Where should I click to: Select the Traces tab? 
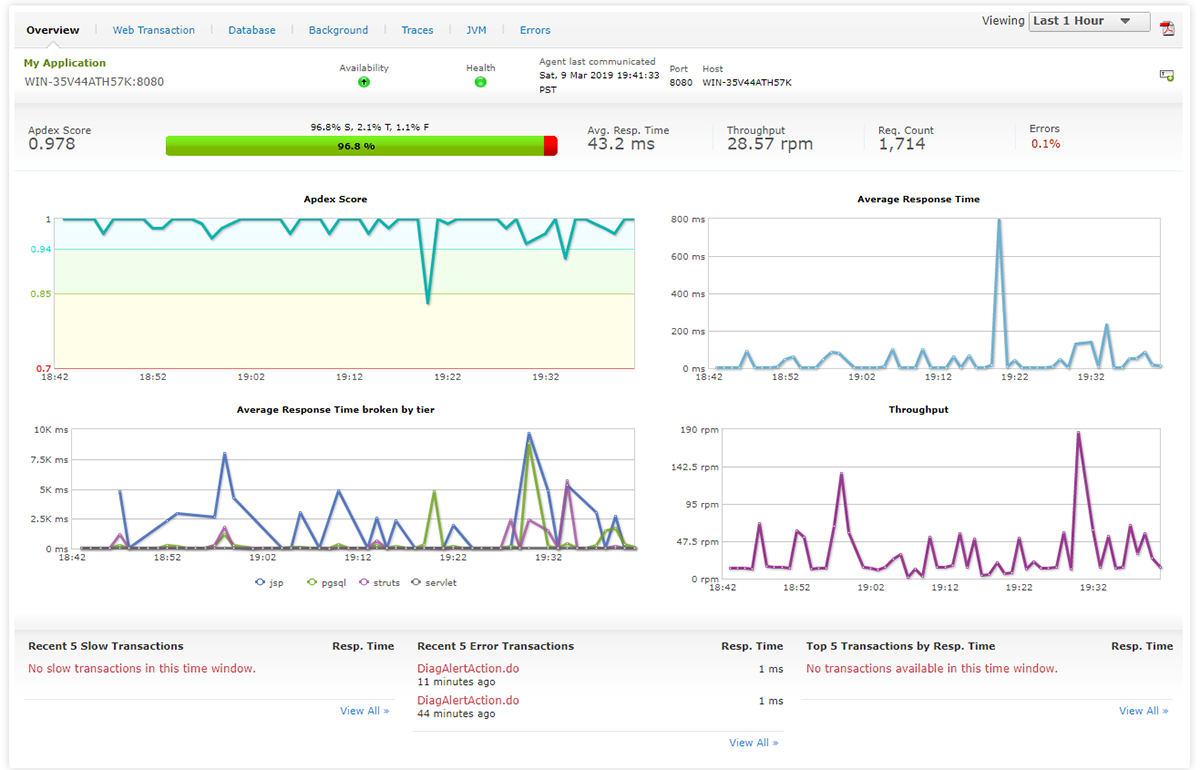point(417,30)
